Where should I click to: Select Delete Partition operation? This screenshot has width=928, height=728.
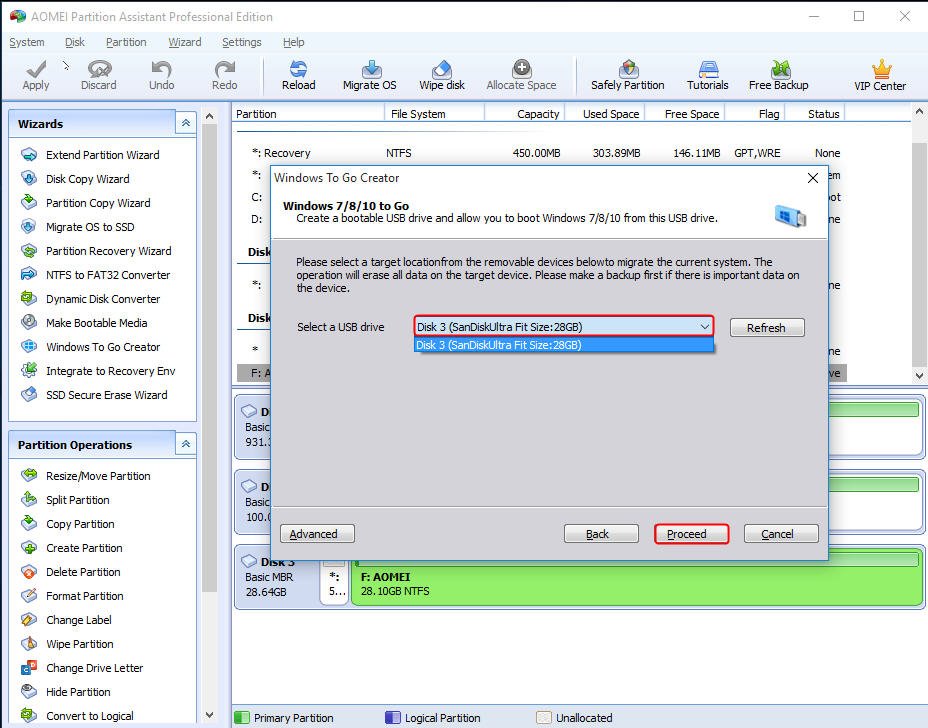click(x=70, y=572)
